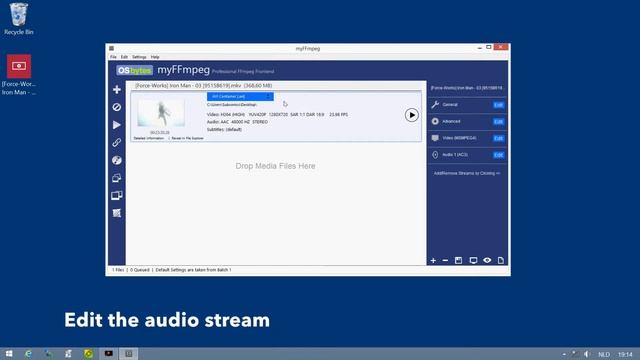Play the Iron Man file with round play button
This screenshot has height=360, width=640.
point(411,115)
